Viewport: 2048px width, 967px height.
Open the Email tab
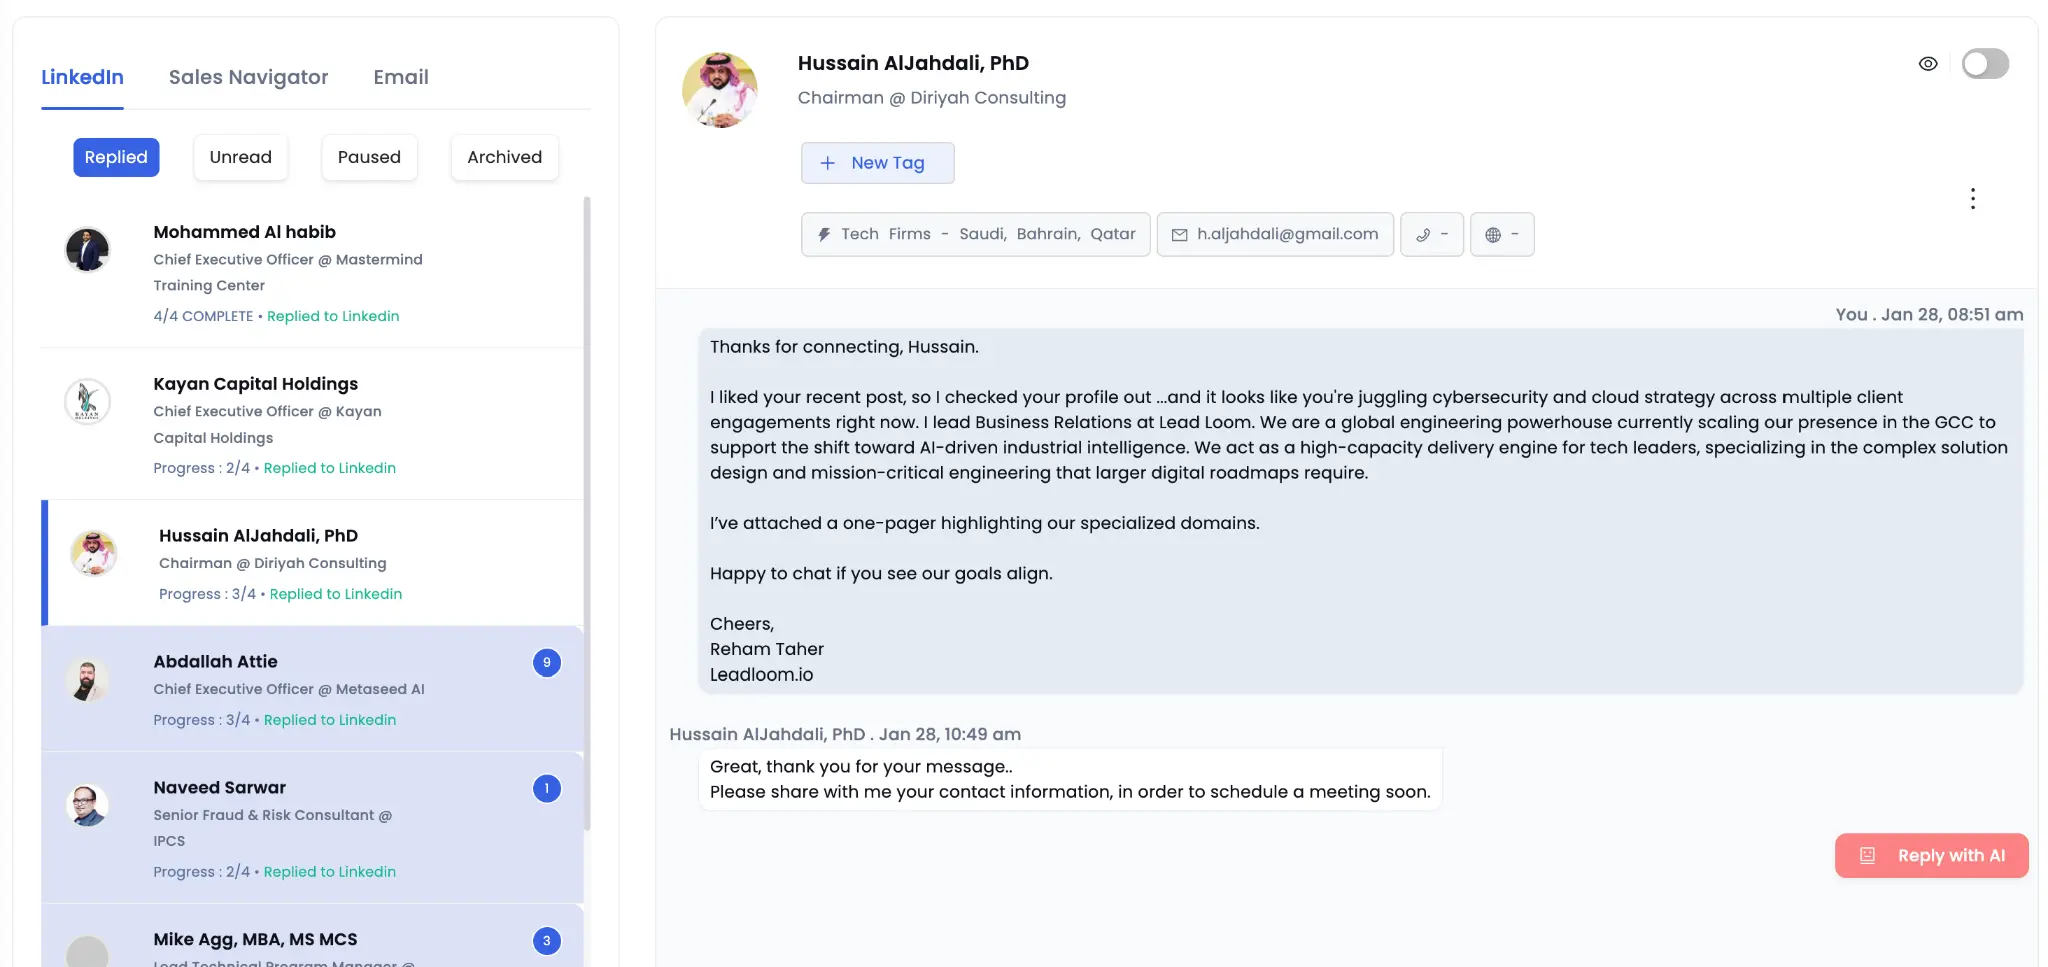(x=401, y=77)
